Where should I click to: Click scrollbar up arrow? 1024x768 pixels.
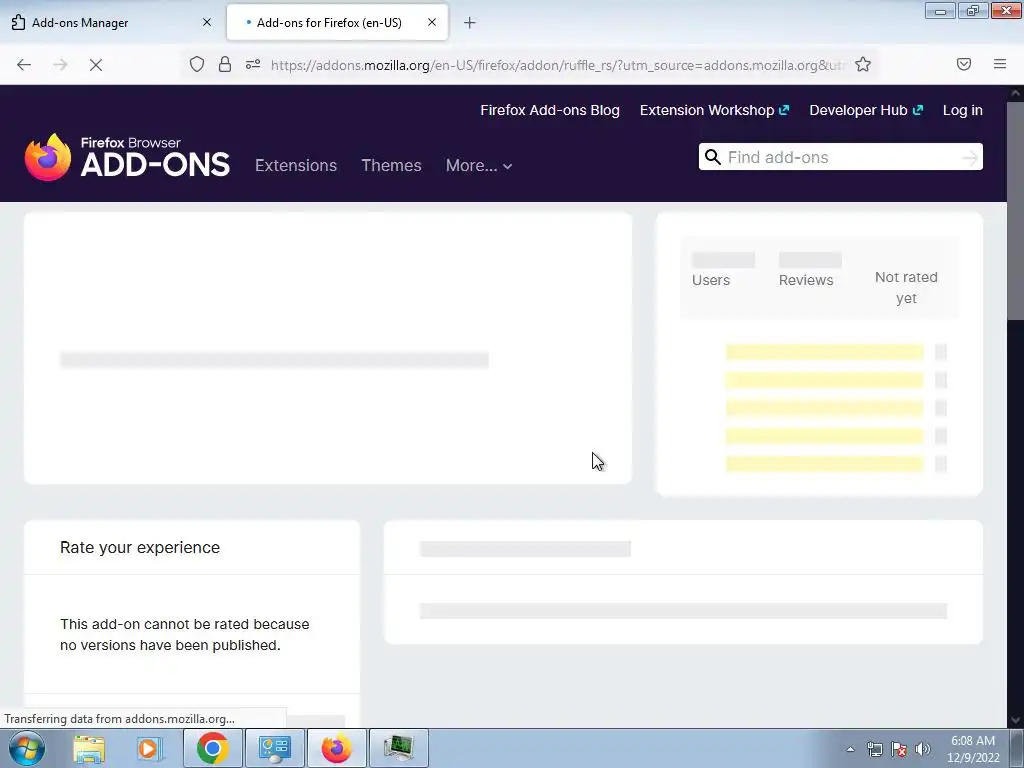[x=1015, y=93]
